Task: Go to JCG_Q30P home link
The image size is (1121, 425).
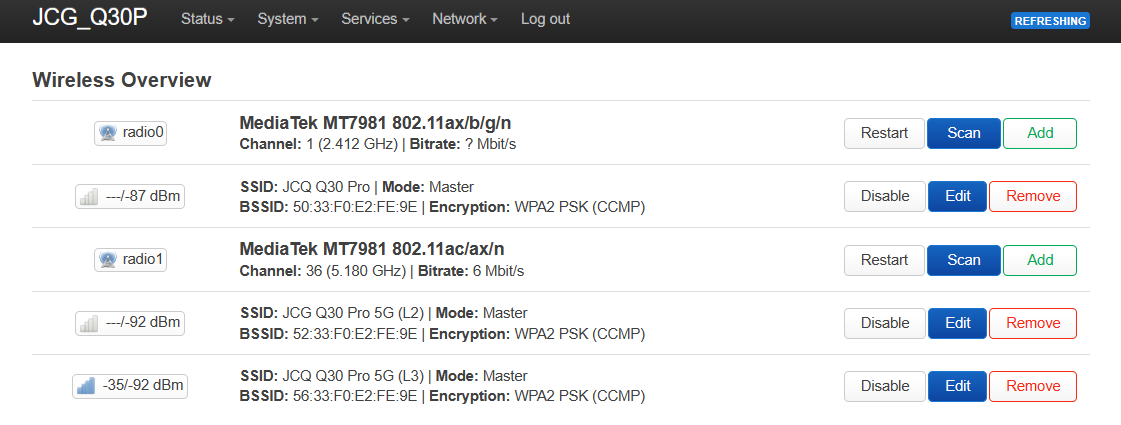Action: pyautogui.click(x=90, y=19)
